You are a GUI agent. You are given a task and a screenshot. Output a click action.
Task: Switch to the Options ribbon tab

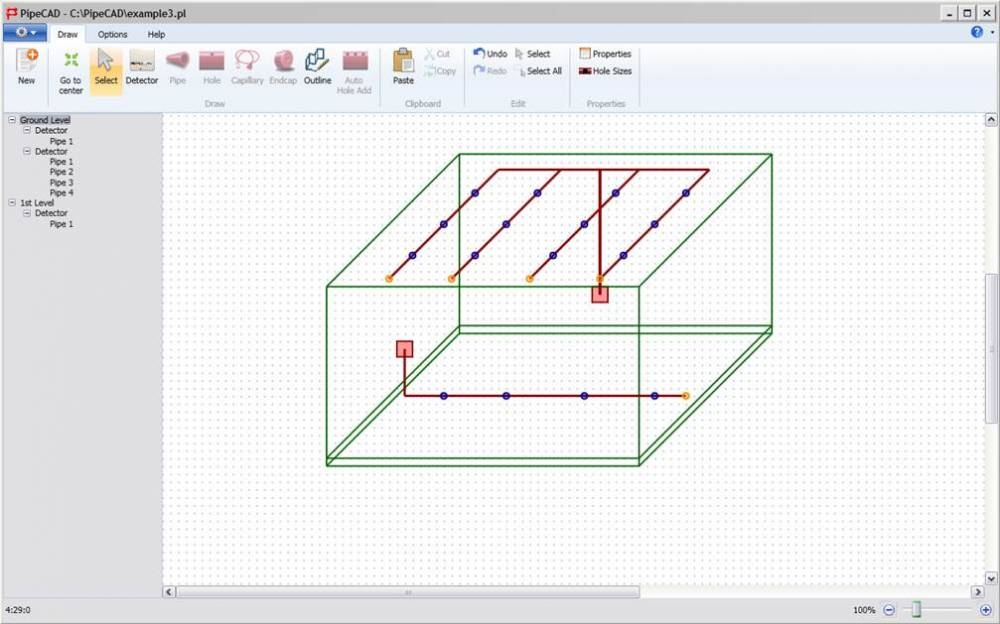tap(112, 34)
